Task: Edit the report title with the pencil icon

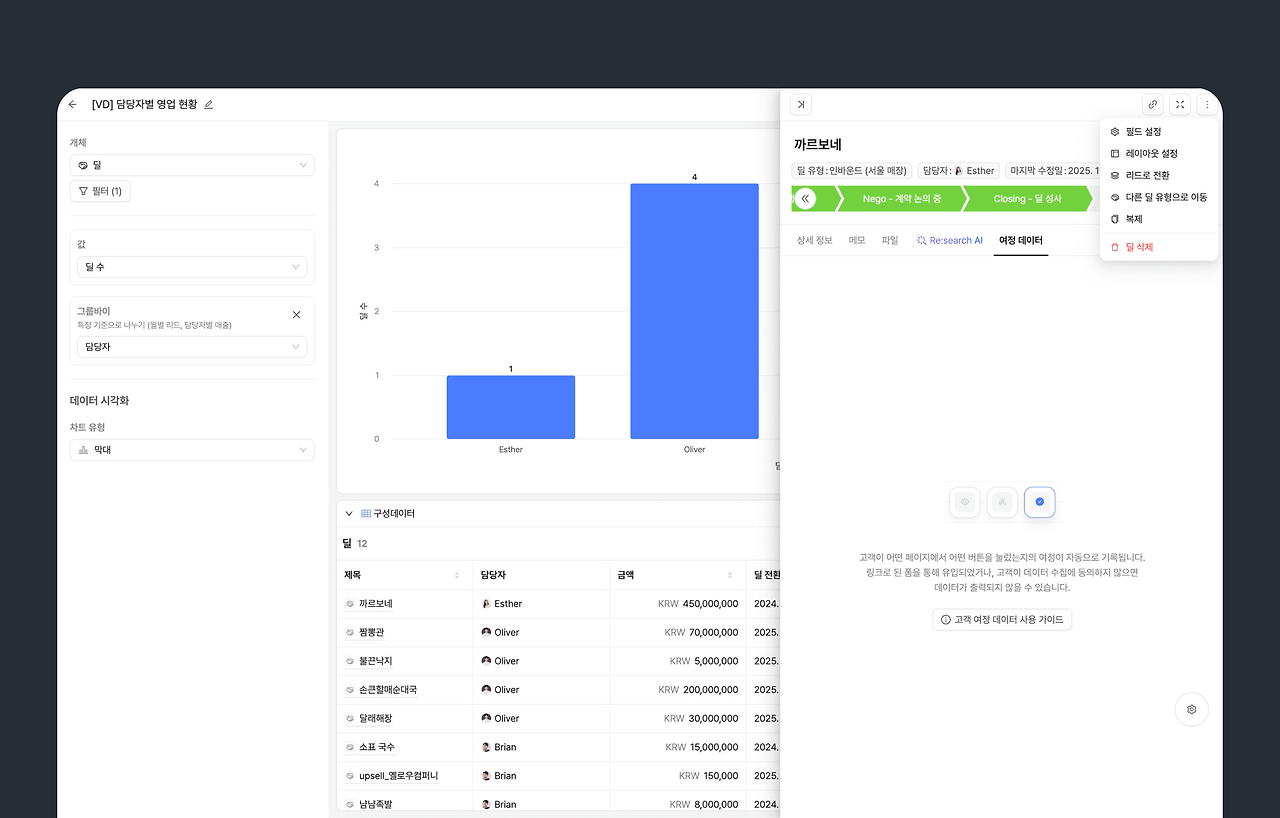Action: tap(209, 104)
